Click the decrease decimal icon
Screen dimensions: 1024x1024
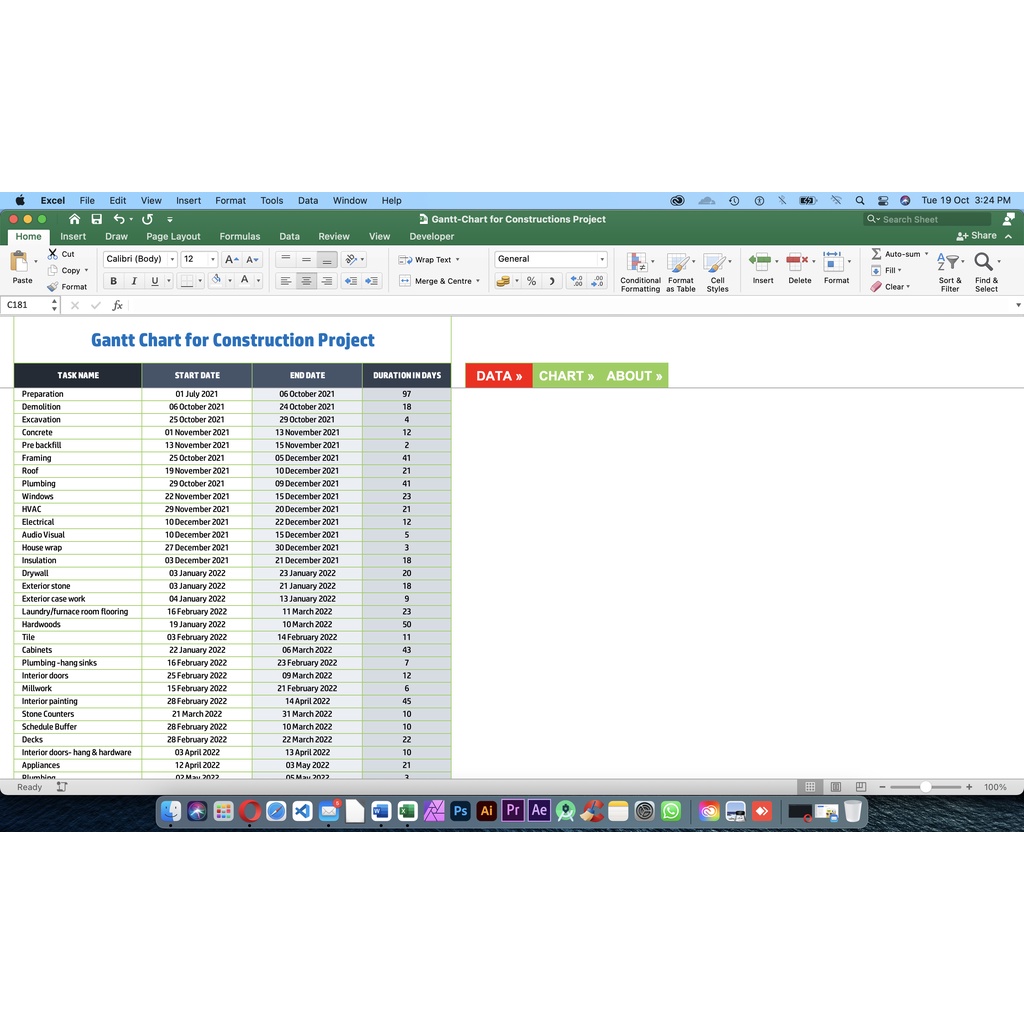point(597,281)
